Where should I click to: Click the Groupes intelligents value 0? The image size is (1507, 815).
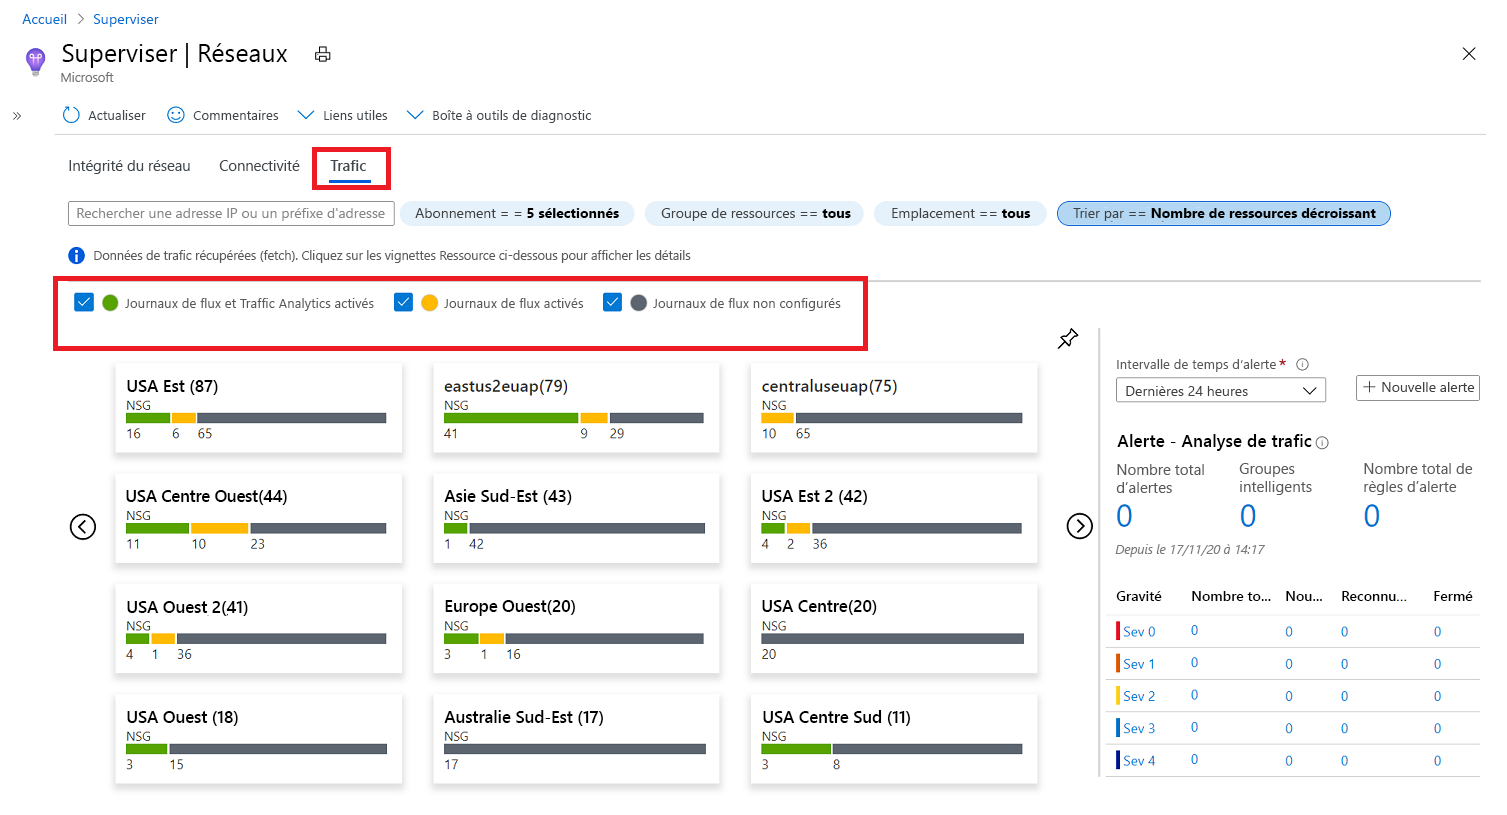point(1248,516)
